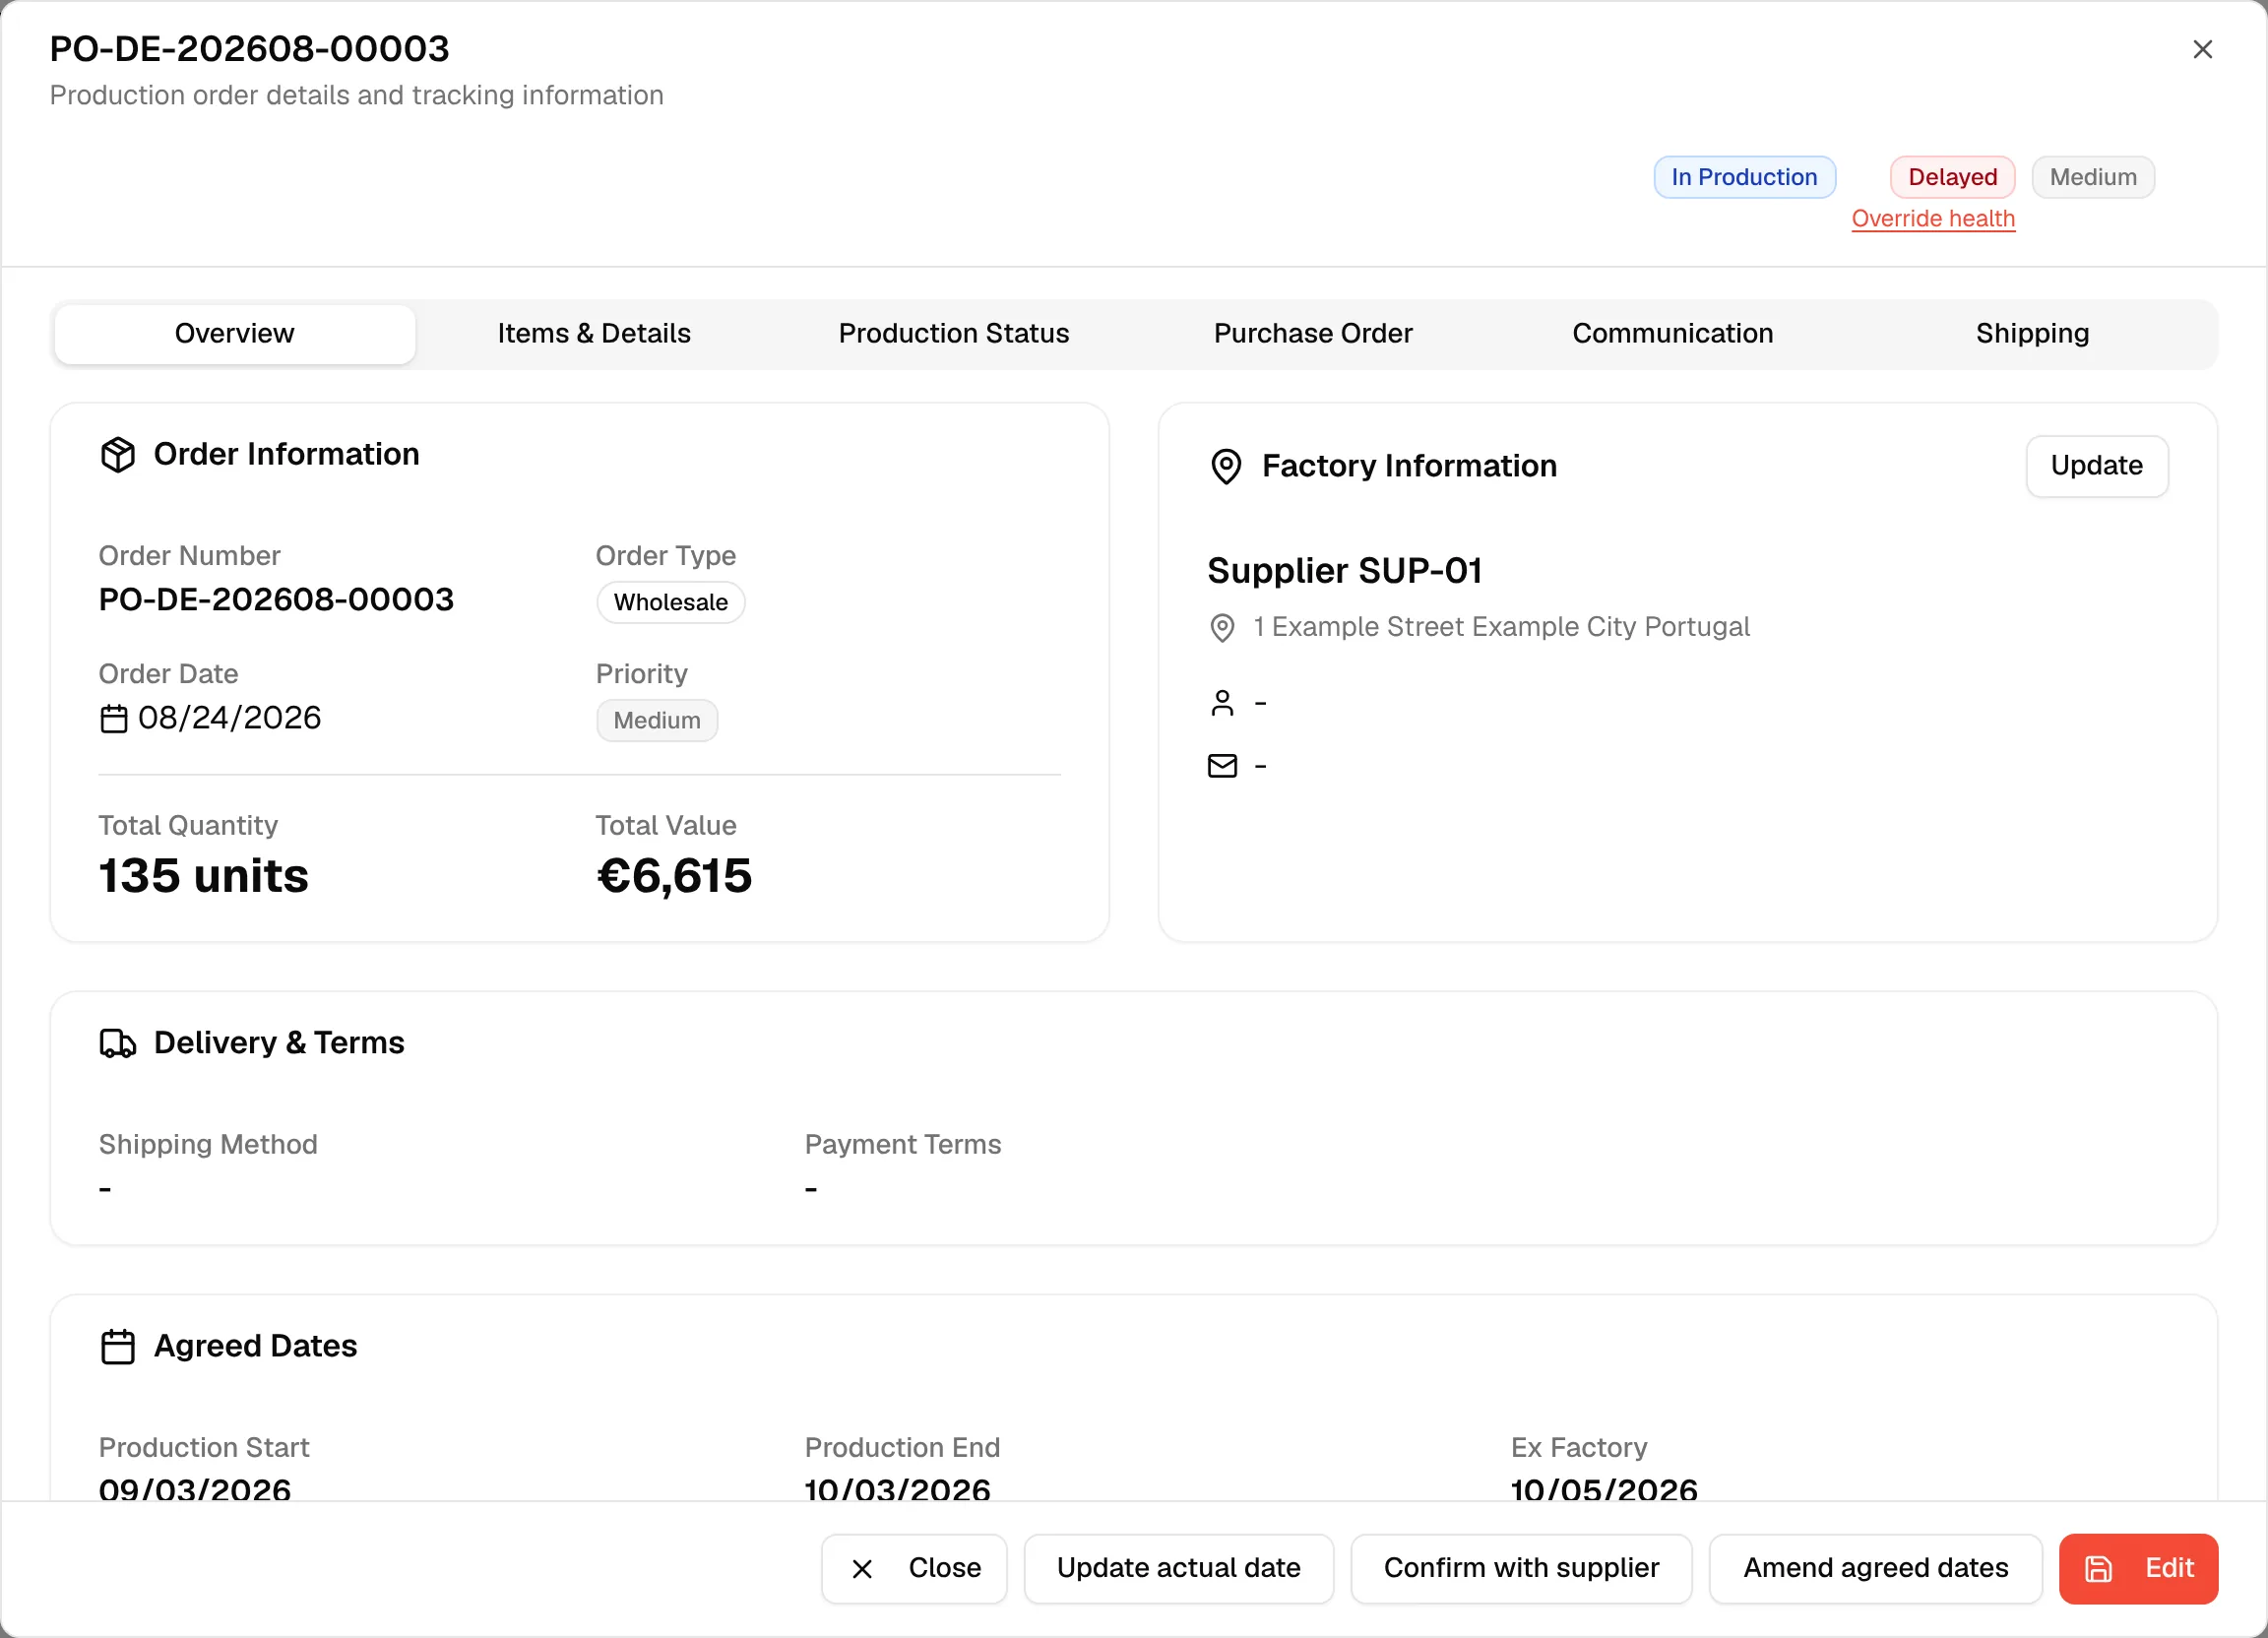
Task: Click Confirm with supplier button
Action: (x=1521, y=1569)
